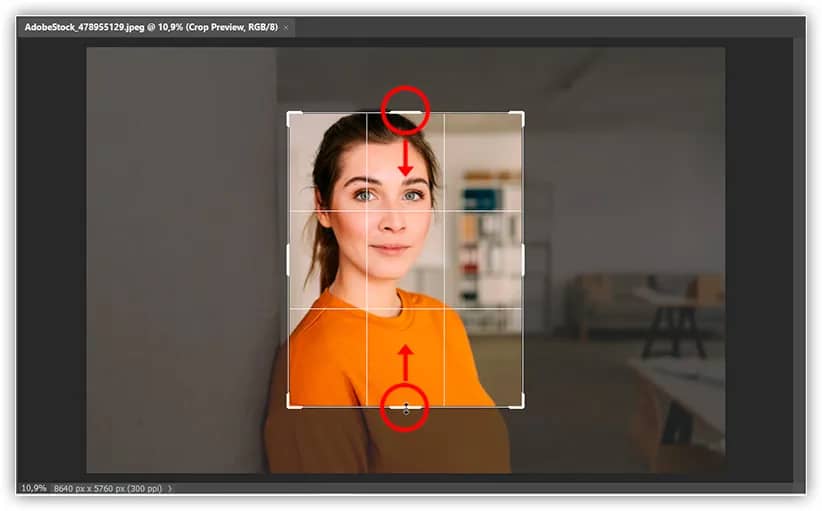The width and height of the screenshot is (822, 511).
Task: Click the left-middle edge crop handle
Action: pos(289,260)
